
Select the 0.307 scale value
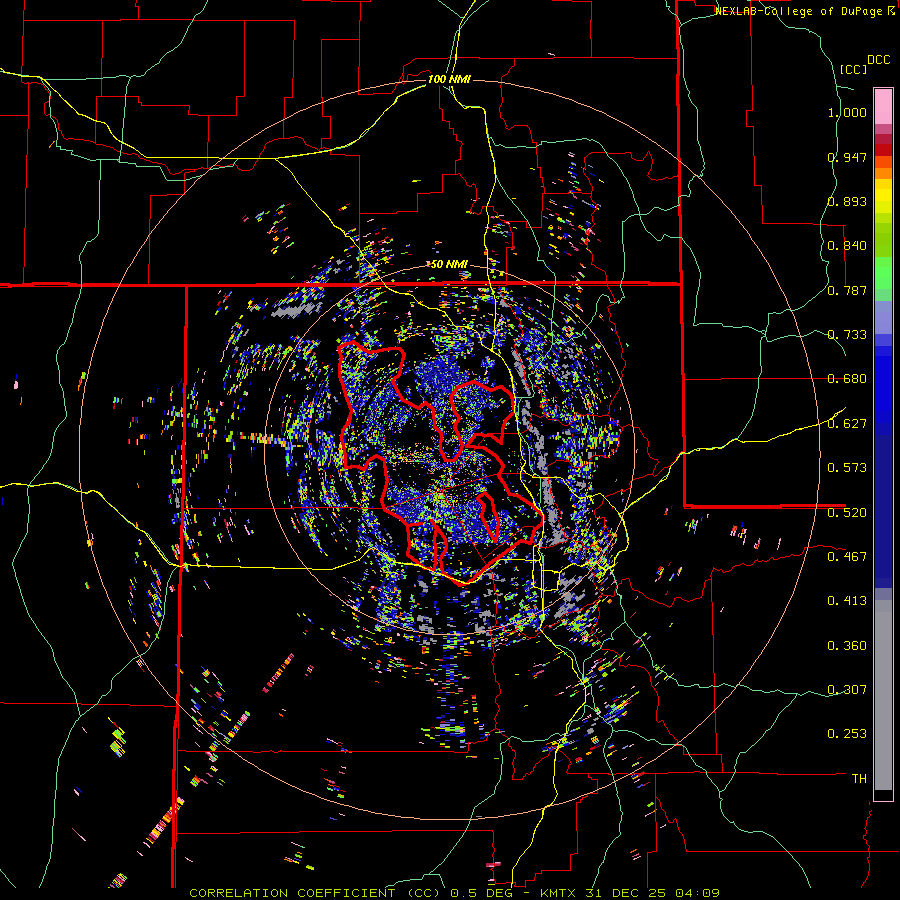[x=847, y=690]
